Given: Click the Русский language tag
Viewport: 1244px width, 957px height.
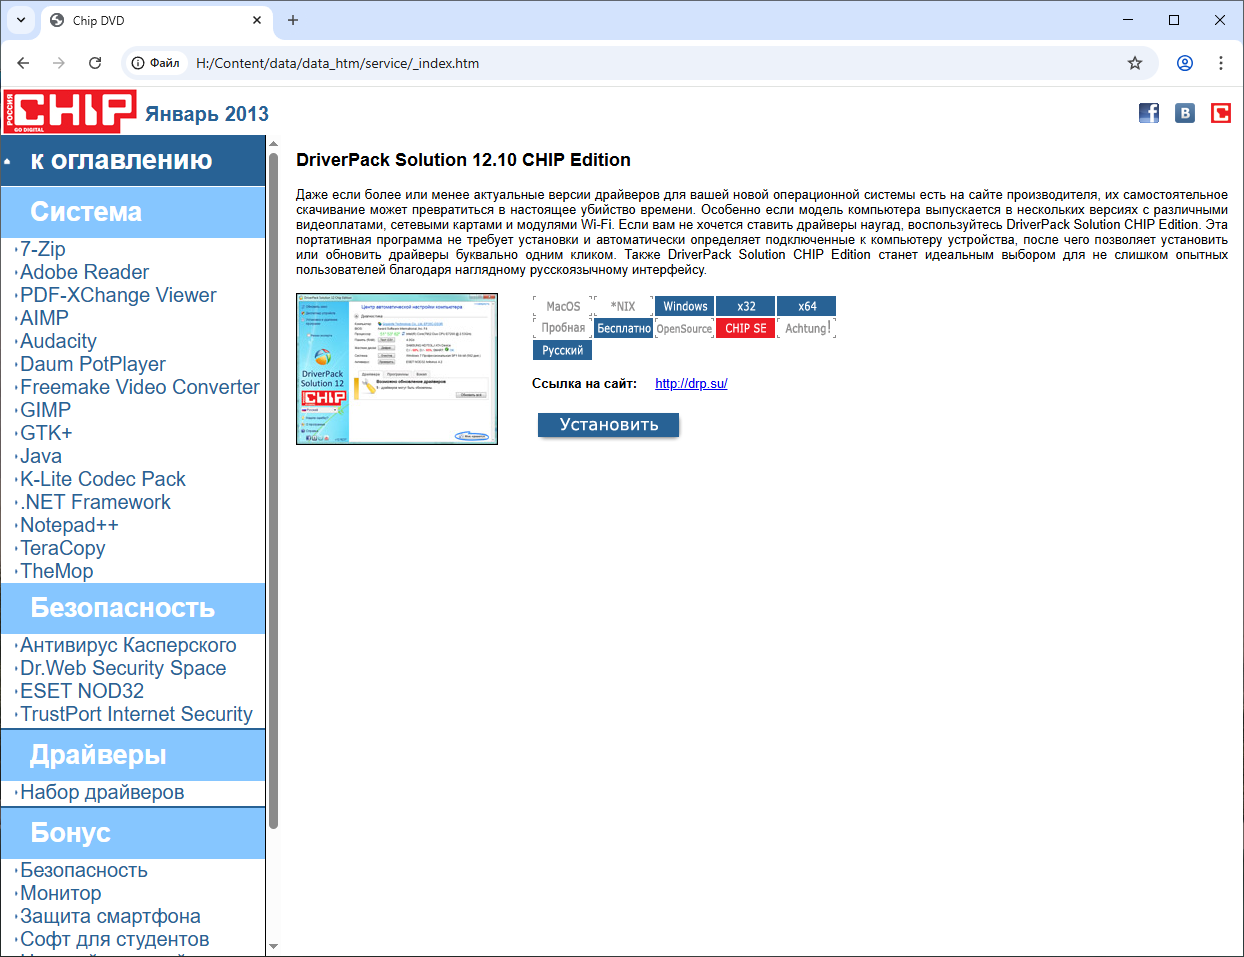Looking at the screenshot, I should [563, 350].
